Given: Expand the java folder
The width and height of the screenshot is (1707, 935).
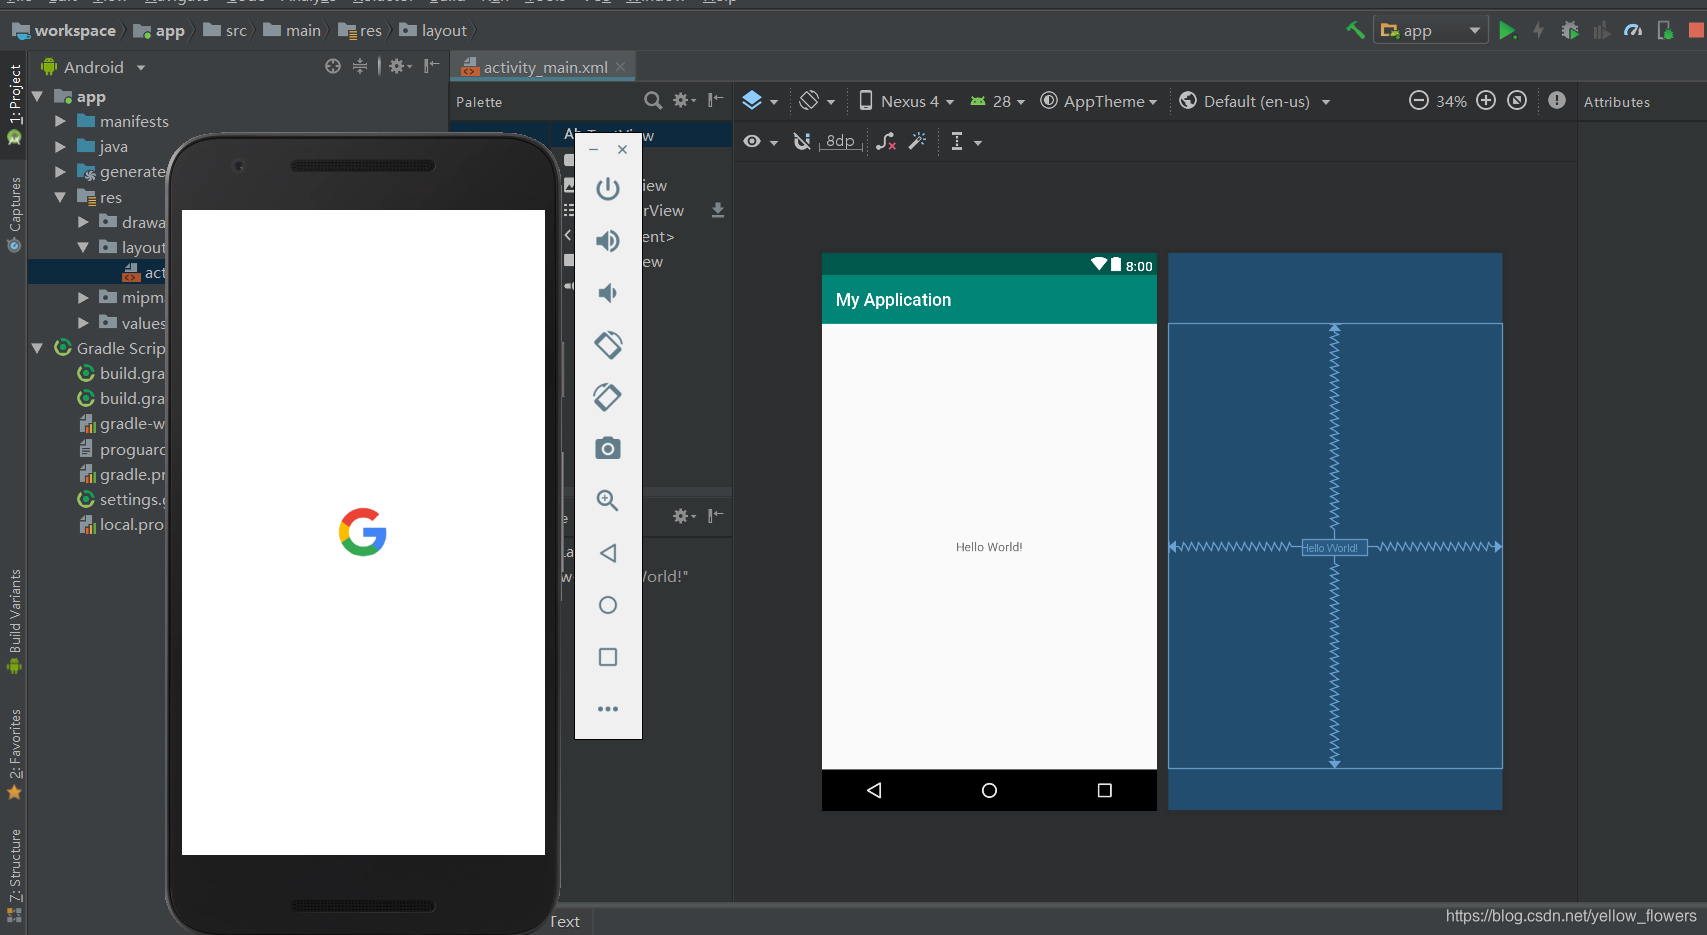Looking at the screenshot, I should coord(60,146).
